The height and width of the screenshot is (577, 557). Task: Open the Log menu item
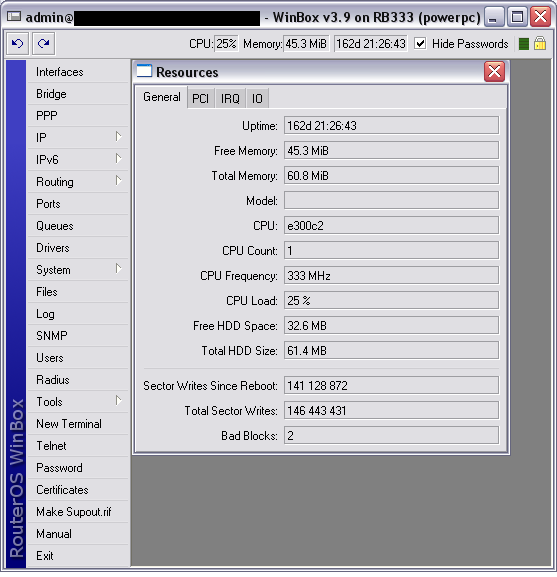(78, 314)
